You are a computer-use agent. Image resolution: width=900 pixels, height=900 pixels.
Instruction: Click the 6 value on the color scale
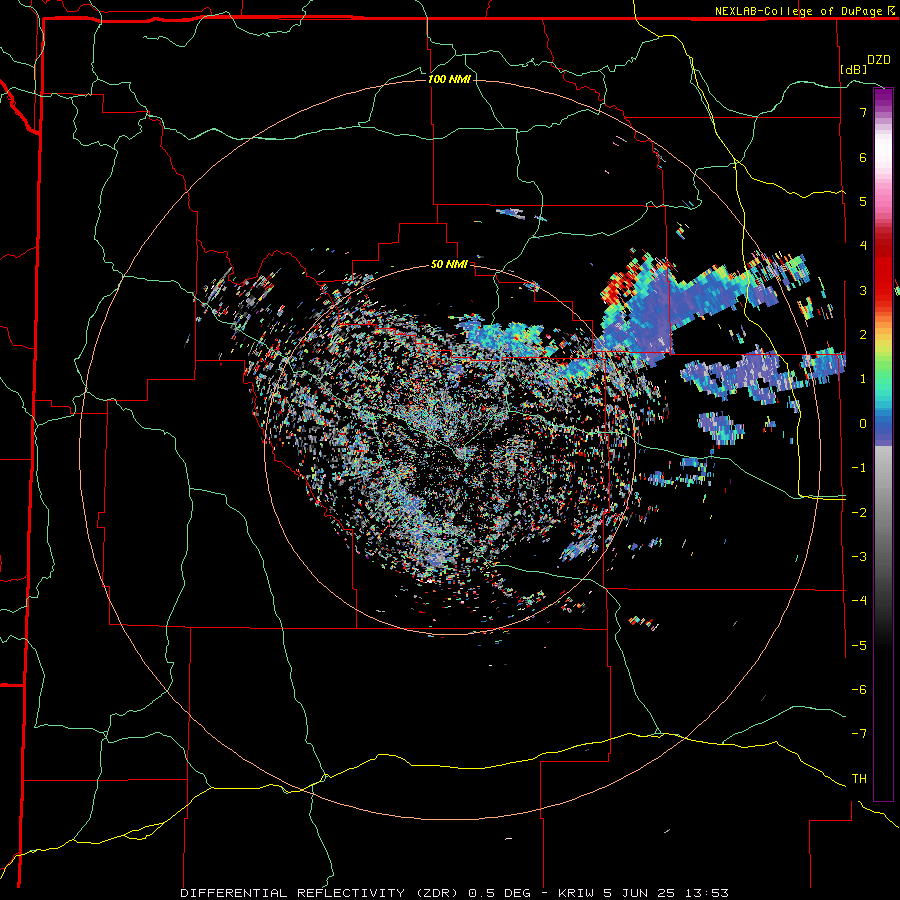[863, 157]
